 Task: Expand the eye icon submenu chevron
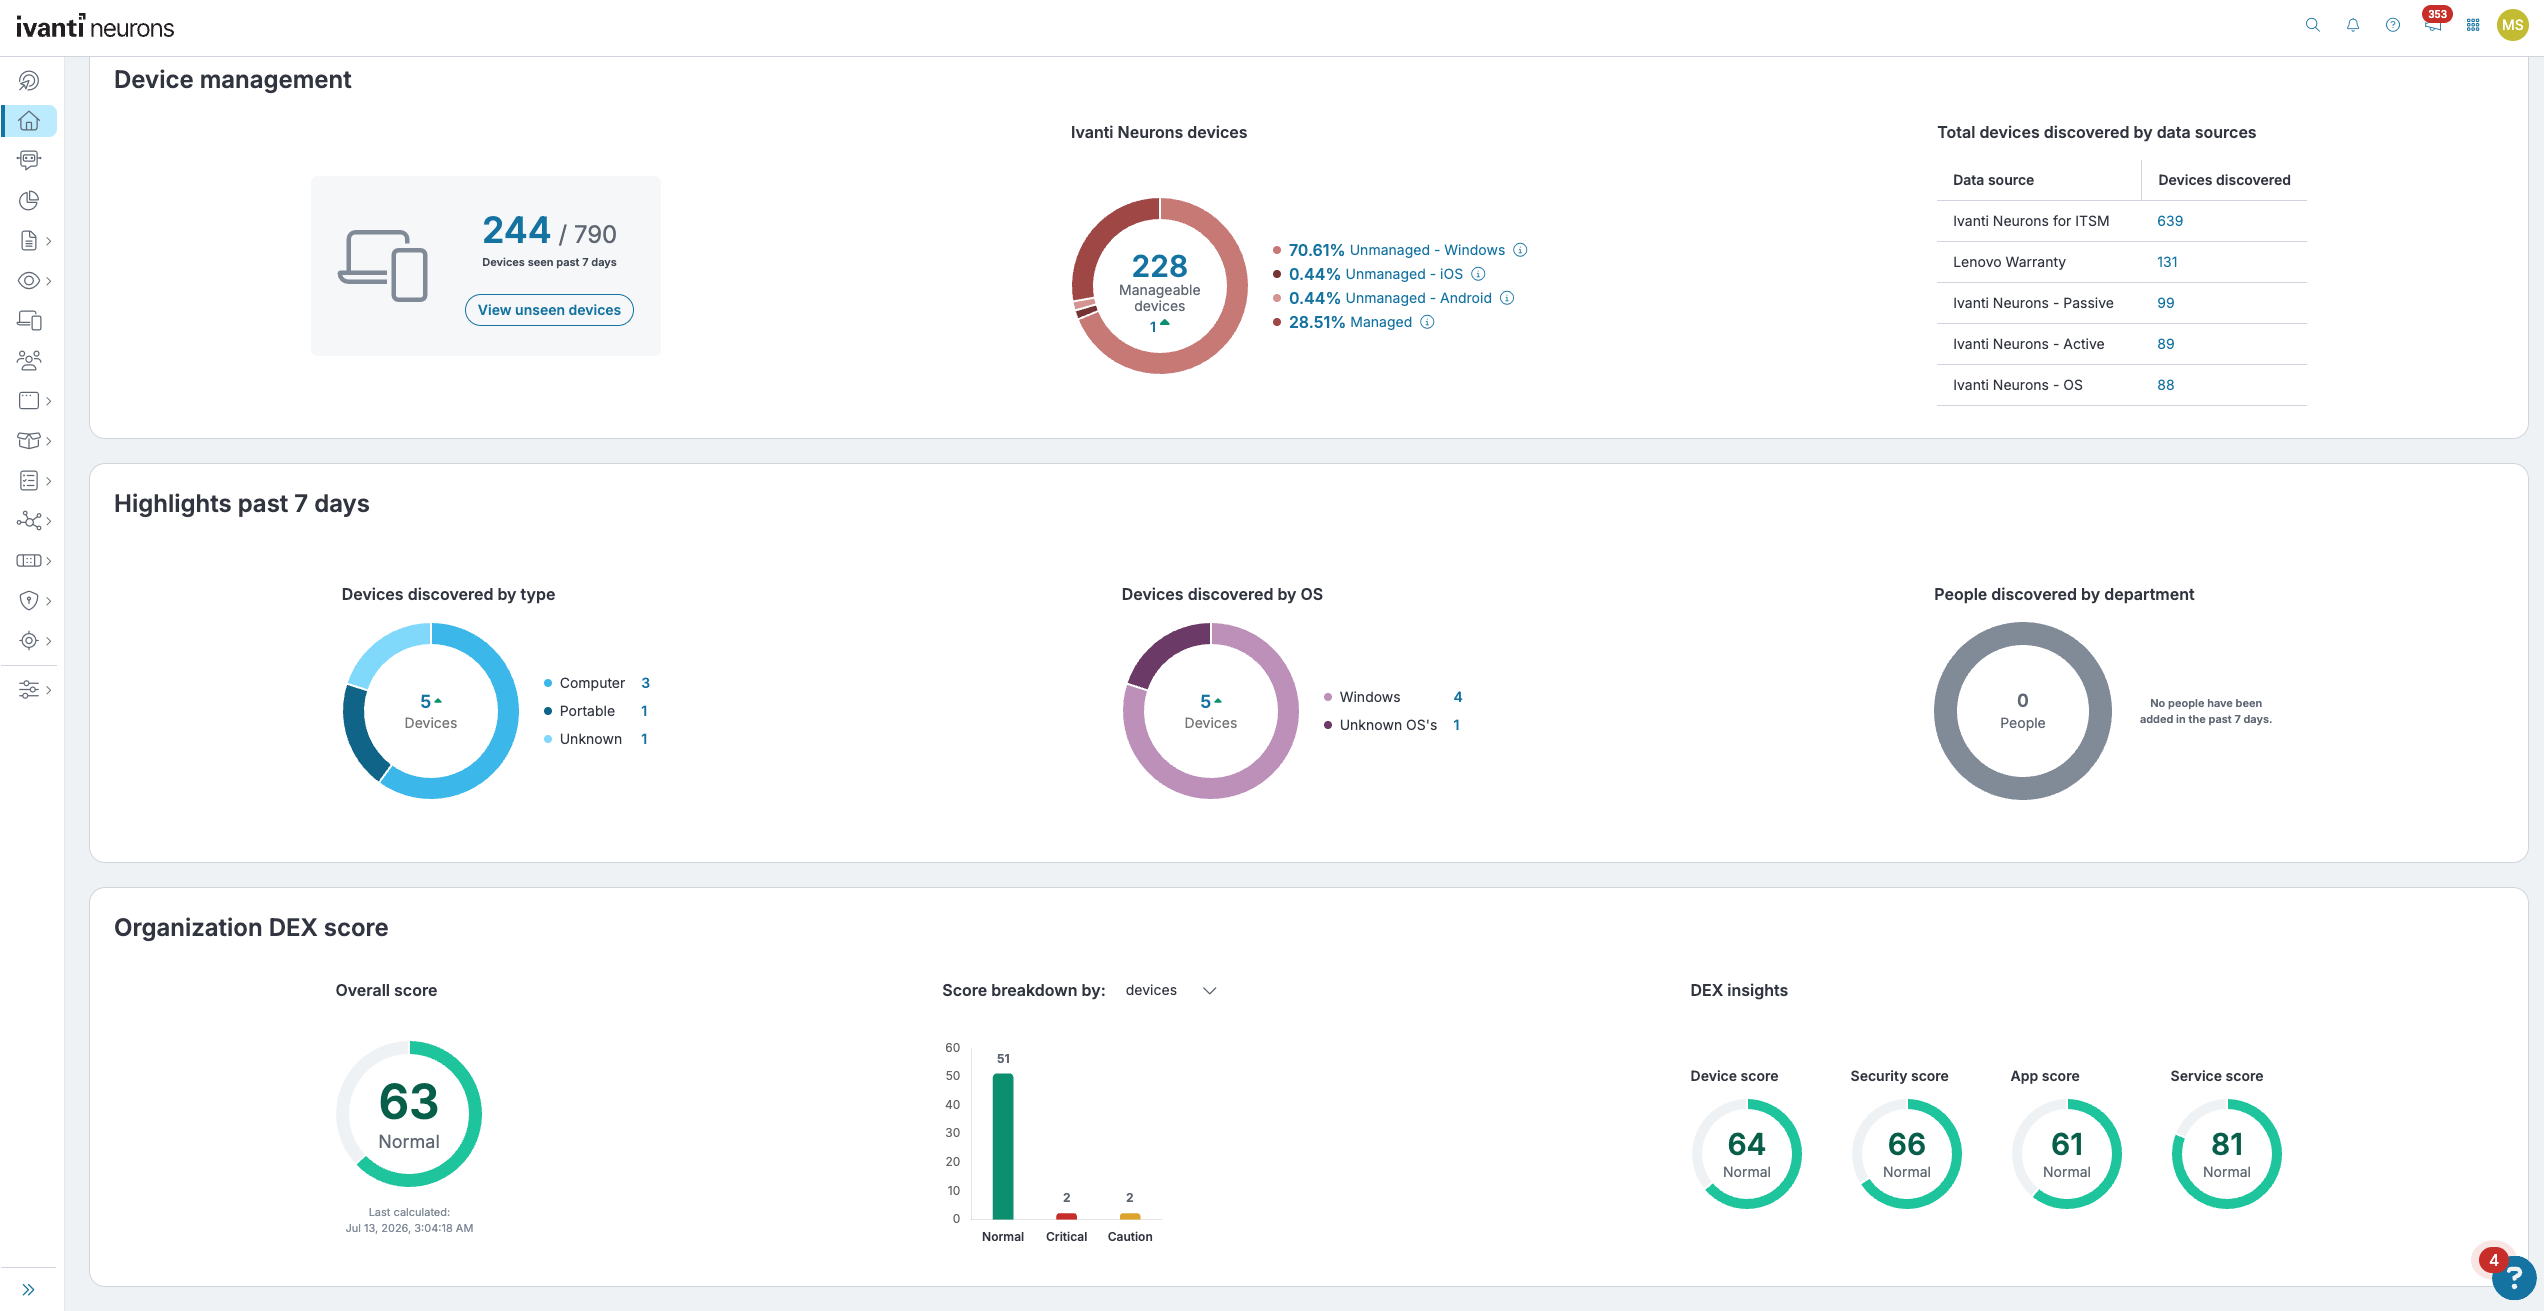tap(48, 281)
